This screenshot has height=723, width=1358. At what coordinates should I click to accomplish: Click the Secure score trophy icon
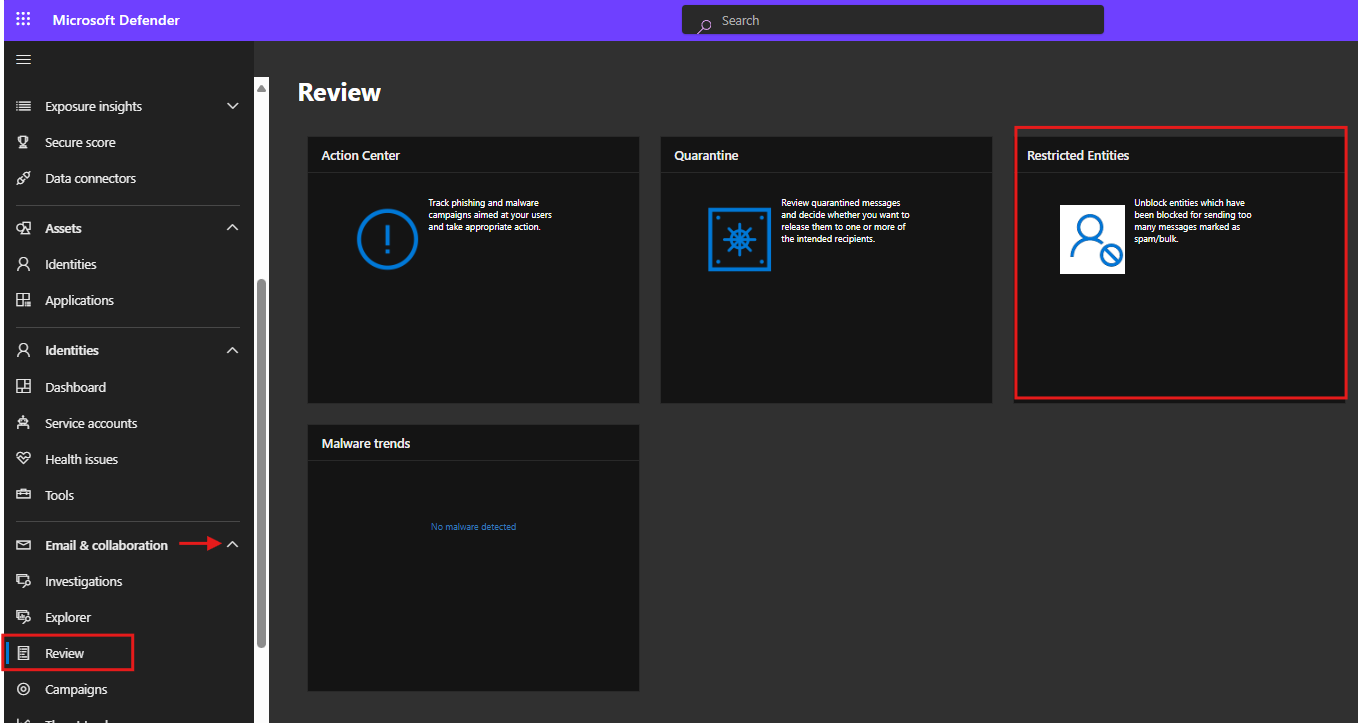[x=24, y=142]
